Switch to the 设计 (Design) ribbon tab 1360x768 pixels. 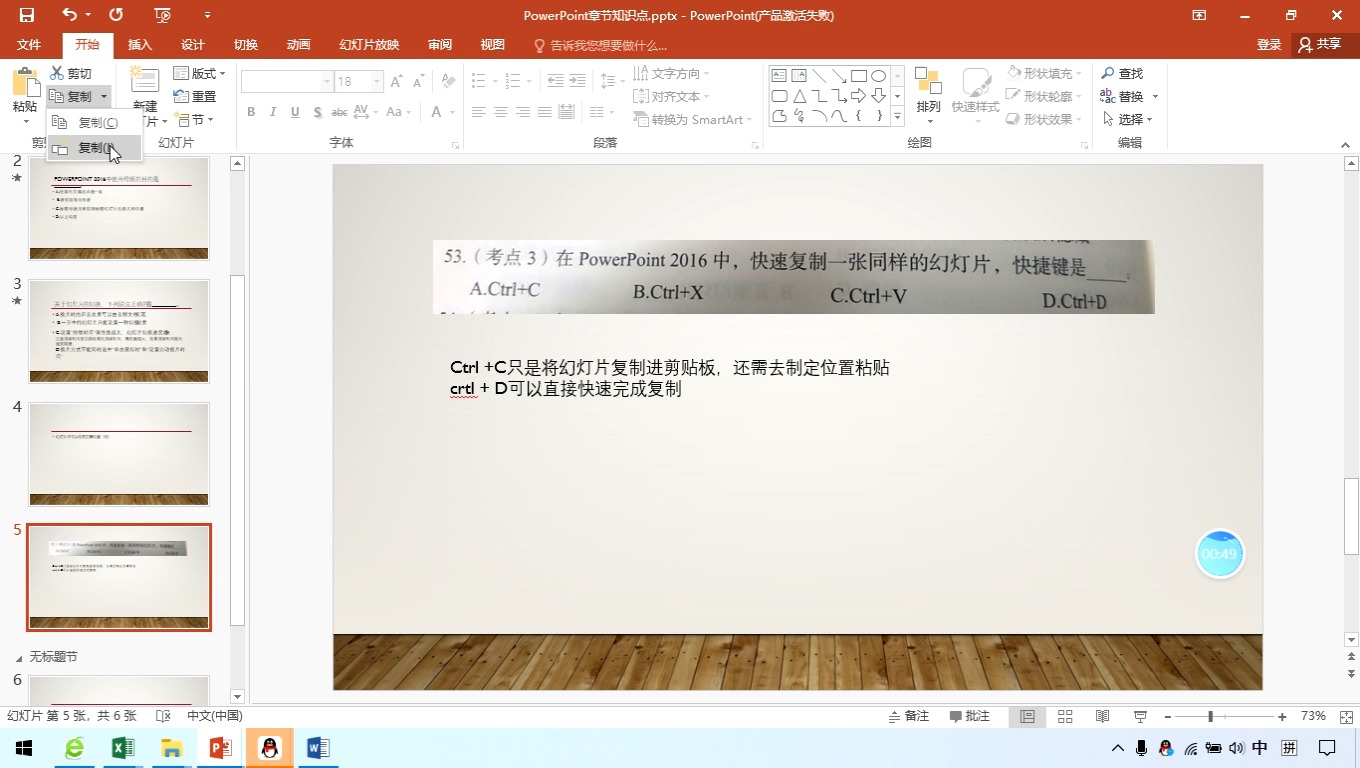click(191, 44)
